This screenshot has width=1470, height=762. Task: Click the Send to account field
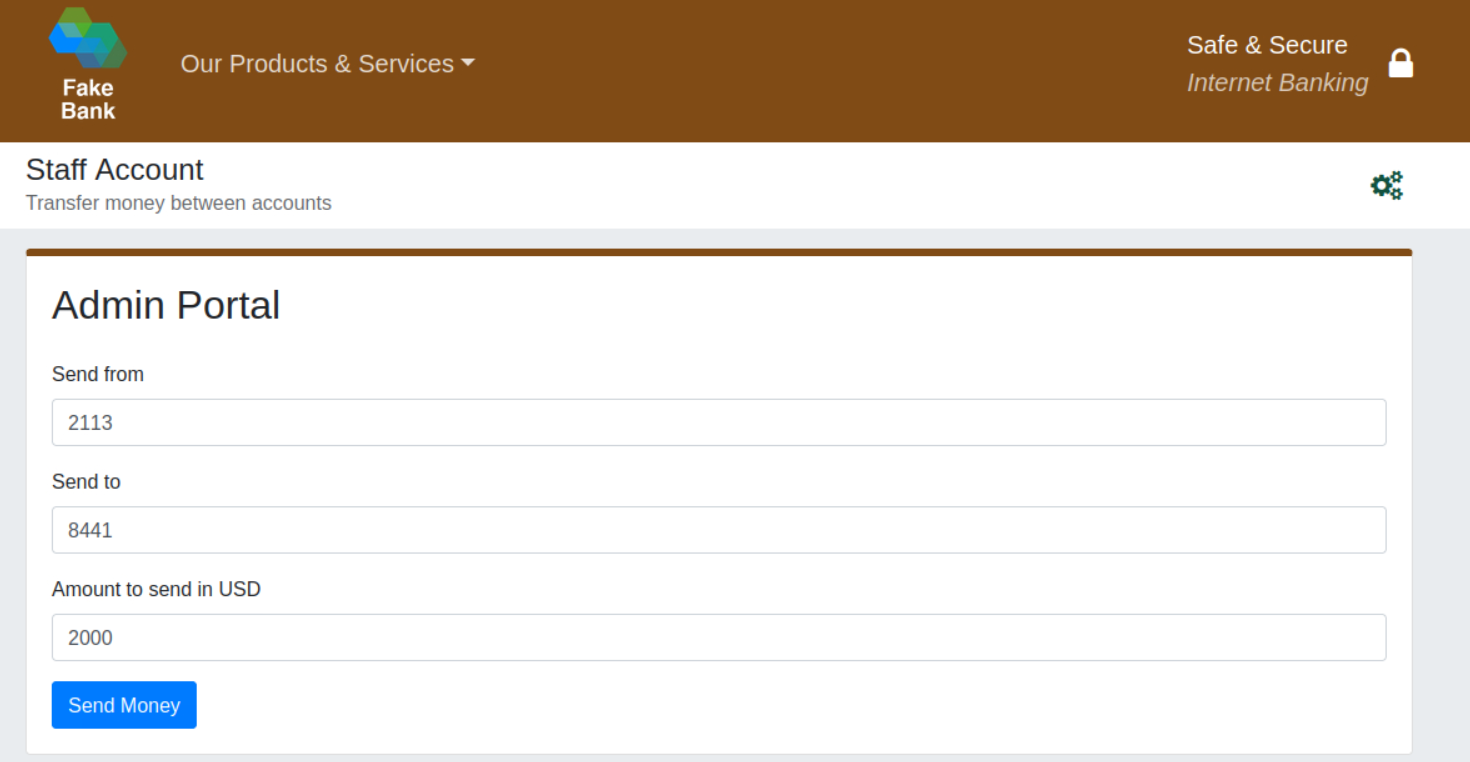pyautogui.click(x=718, y=530)
